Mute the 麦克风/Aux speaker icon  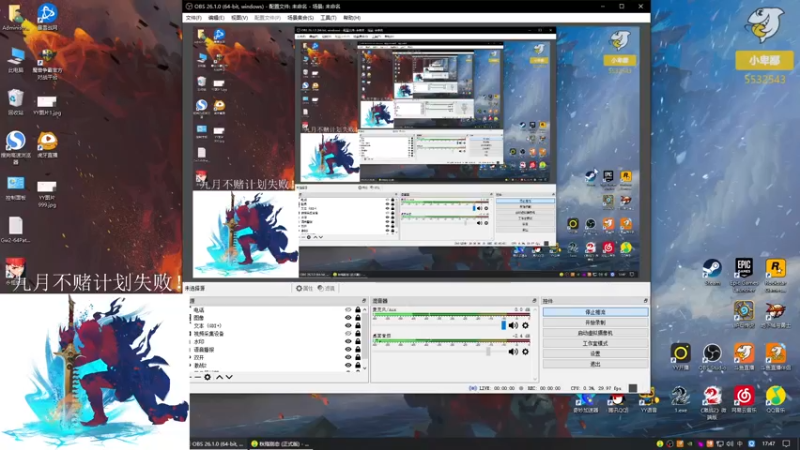513,326
